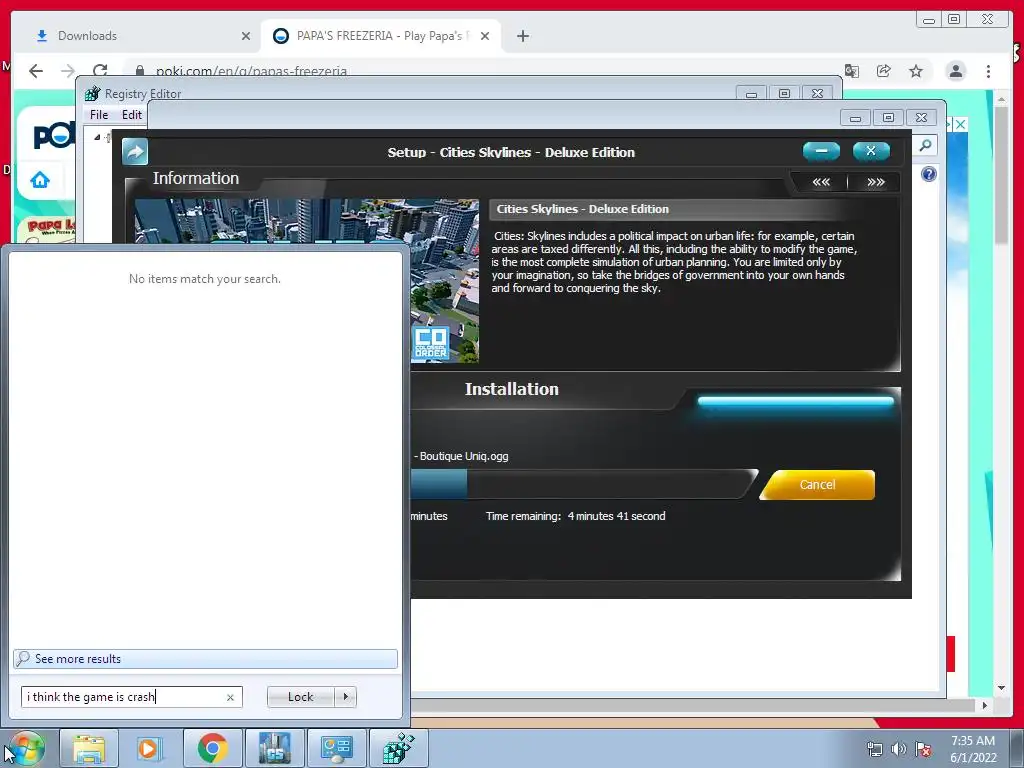Screen dimensions: 1024x768
Task: Click See more results in Start menu
Action: (x=205, y=658)
